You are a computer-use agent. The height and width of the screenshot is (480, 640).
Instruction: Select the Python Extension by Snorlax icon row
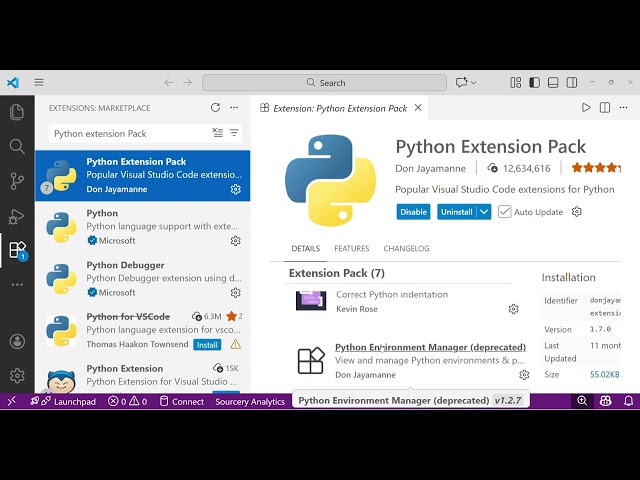pos(142,376)
